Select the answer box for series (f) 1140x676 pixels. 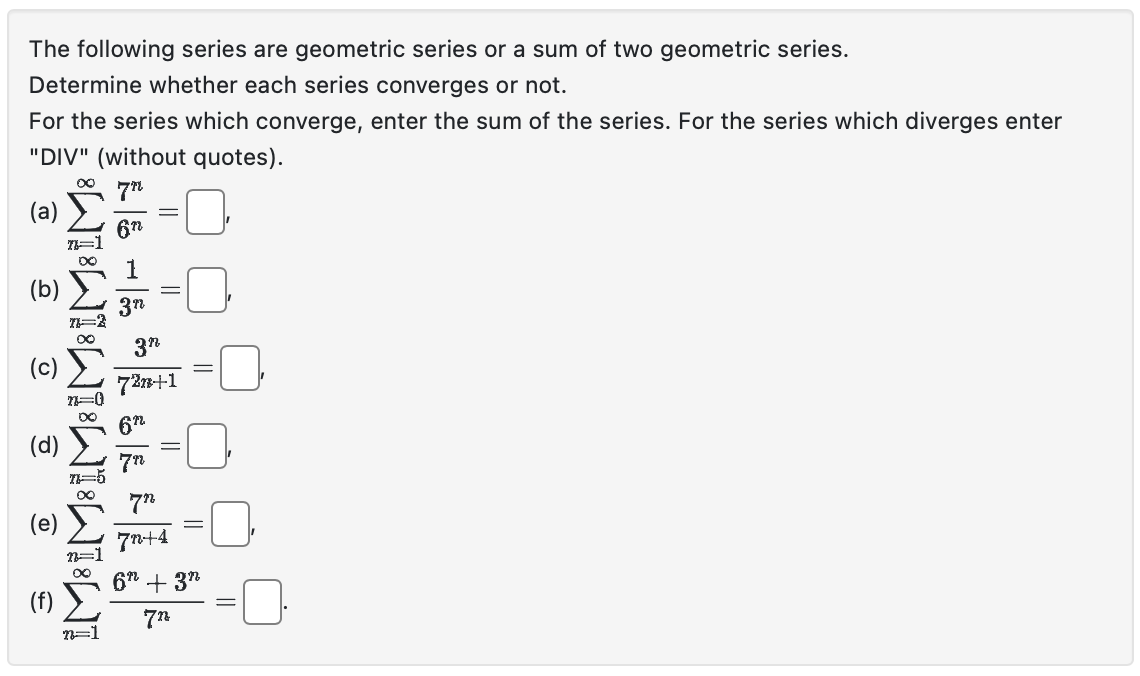(262, 602)
